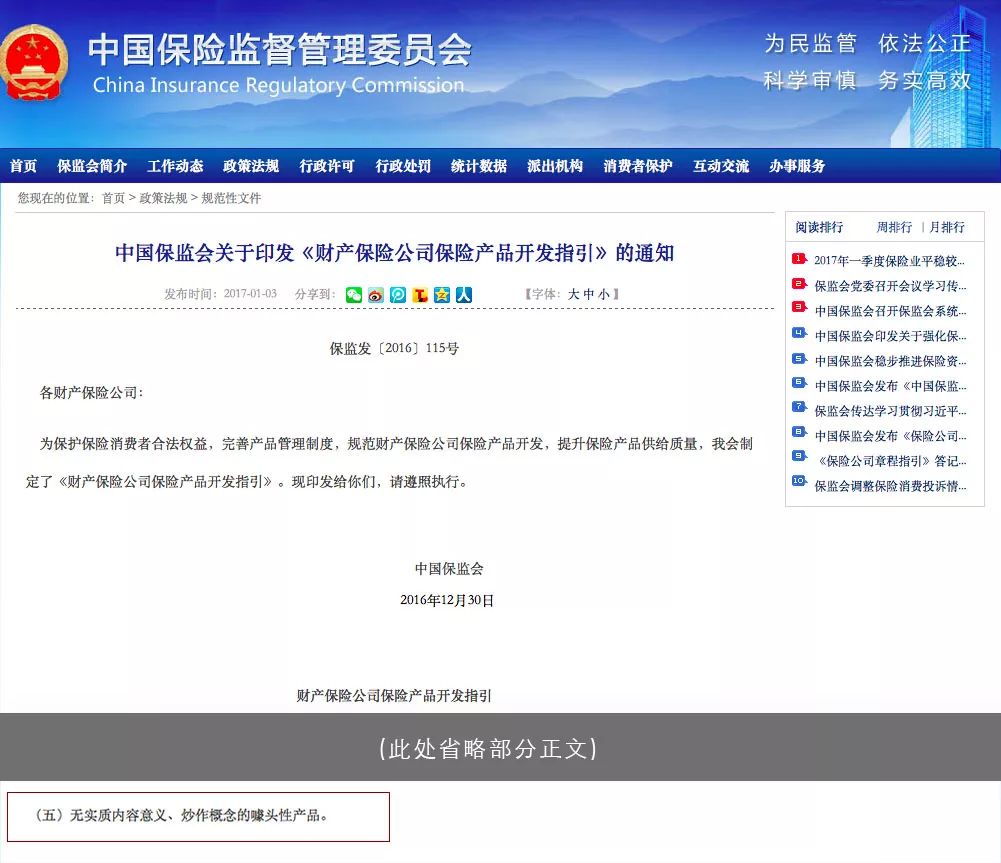
Task: Open the 互动交流 menu item
Action: (x=721, y=166)
